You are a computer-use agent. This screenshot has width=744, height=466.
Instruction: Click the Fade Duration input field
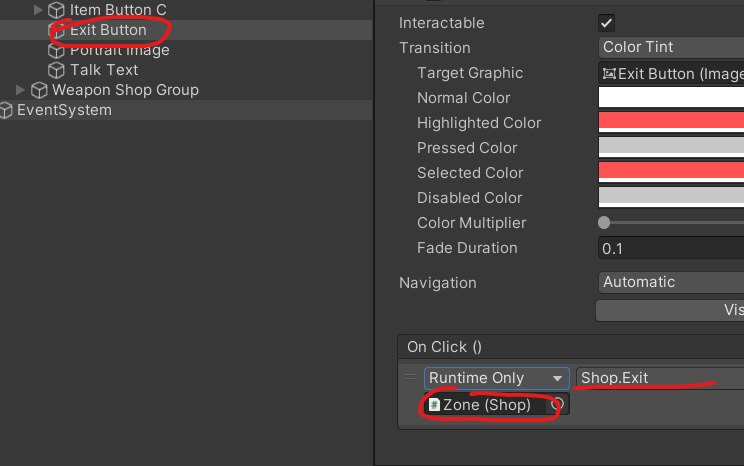670,247
